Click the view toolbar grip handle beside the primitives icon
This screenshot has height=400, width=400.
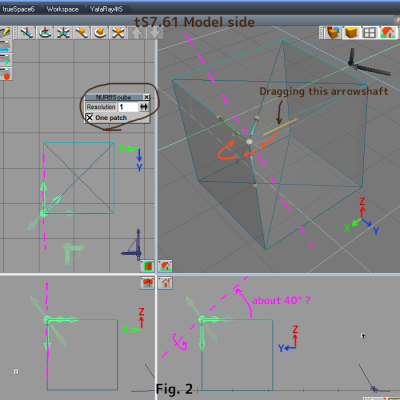321,33
